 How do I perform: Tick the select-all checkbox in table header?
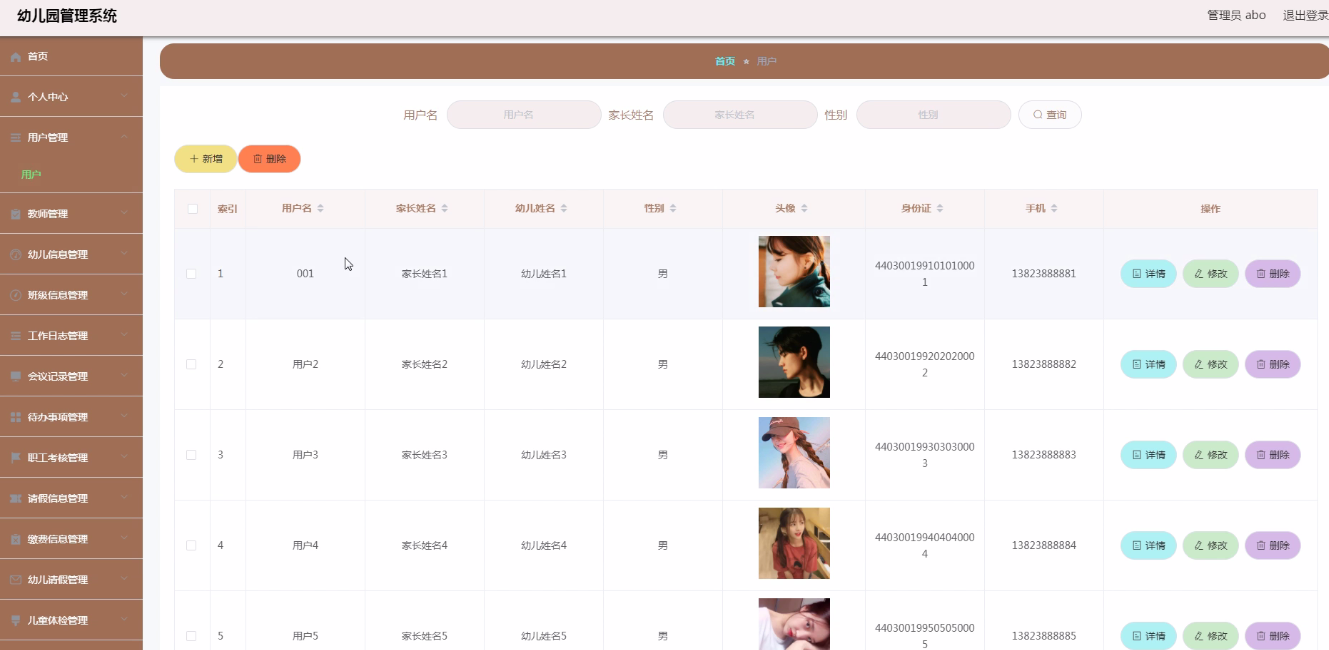192,209
